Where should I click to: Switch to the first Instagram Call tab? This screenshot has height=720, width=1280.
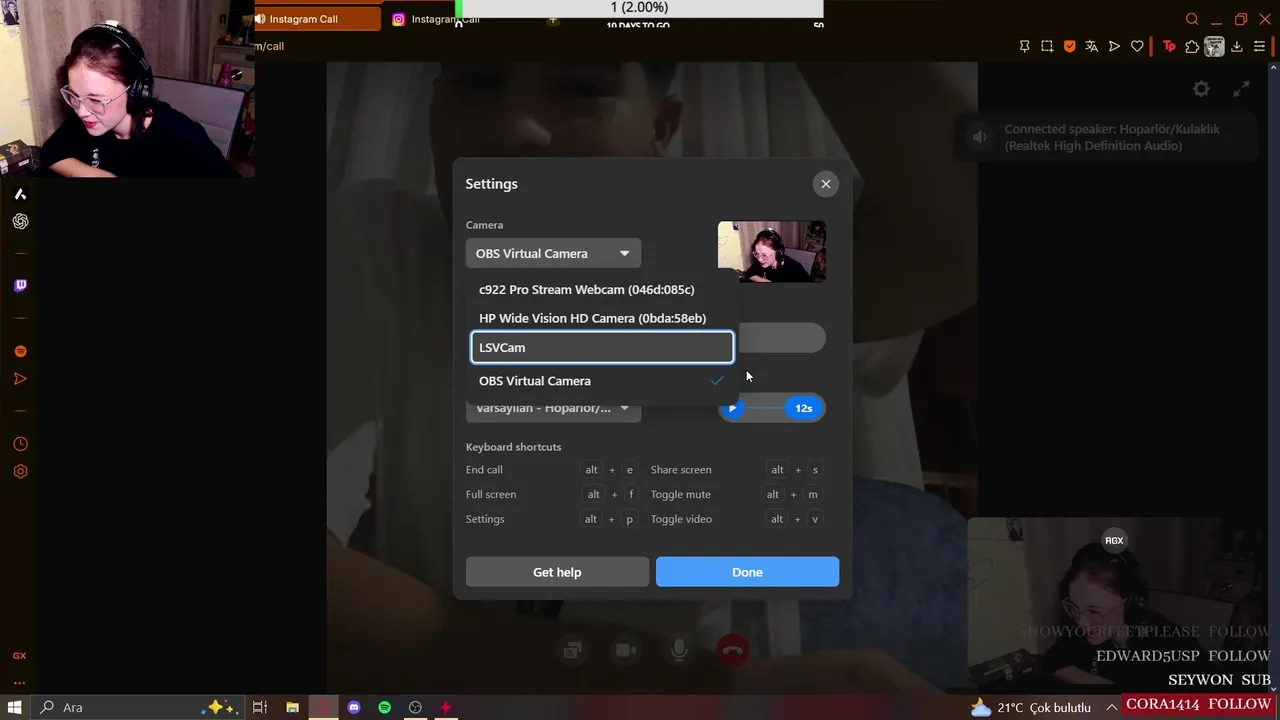coord(318,19)
